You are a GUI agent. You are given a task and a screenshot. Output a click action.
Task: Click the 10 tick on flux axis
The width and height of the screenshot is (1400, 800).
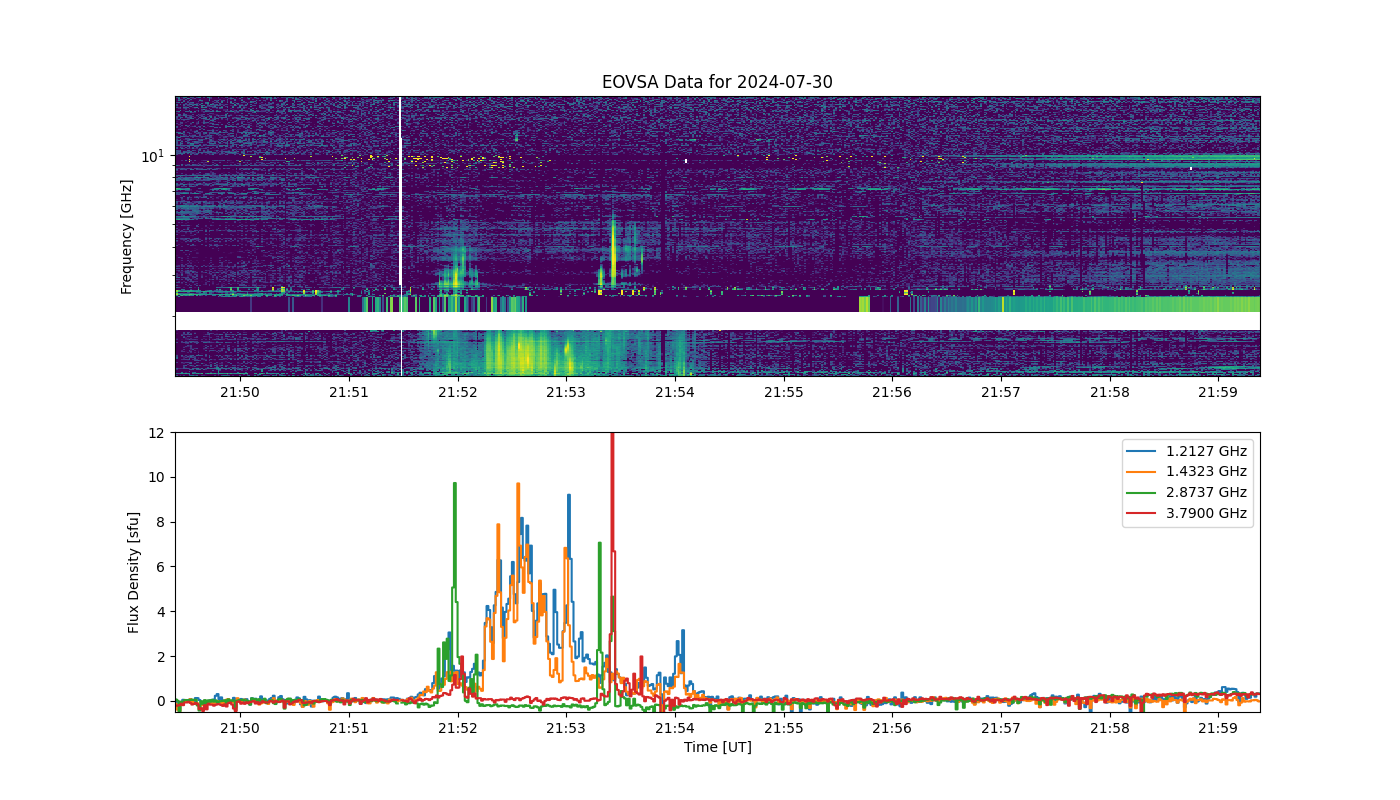coord(156,477)
